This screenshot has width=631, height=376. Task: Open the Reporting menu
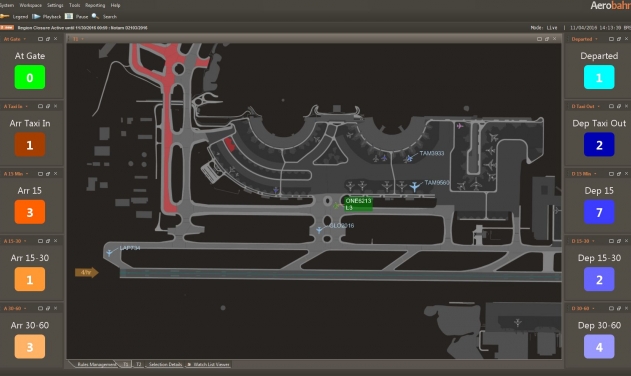tap(95, 5)
